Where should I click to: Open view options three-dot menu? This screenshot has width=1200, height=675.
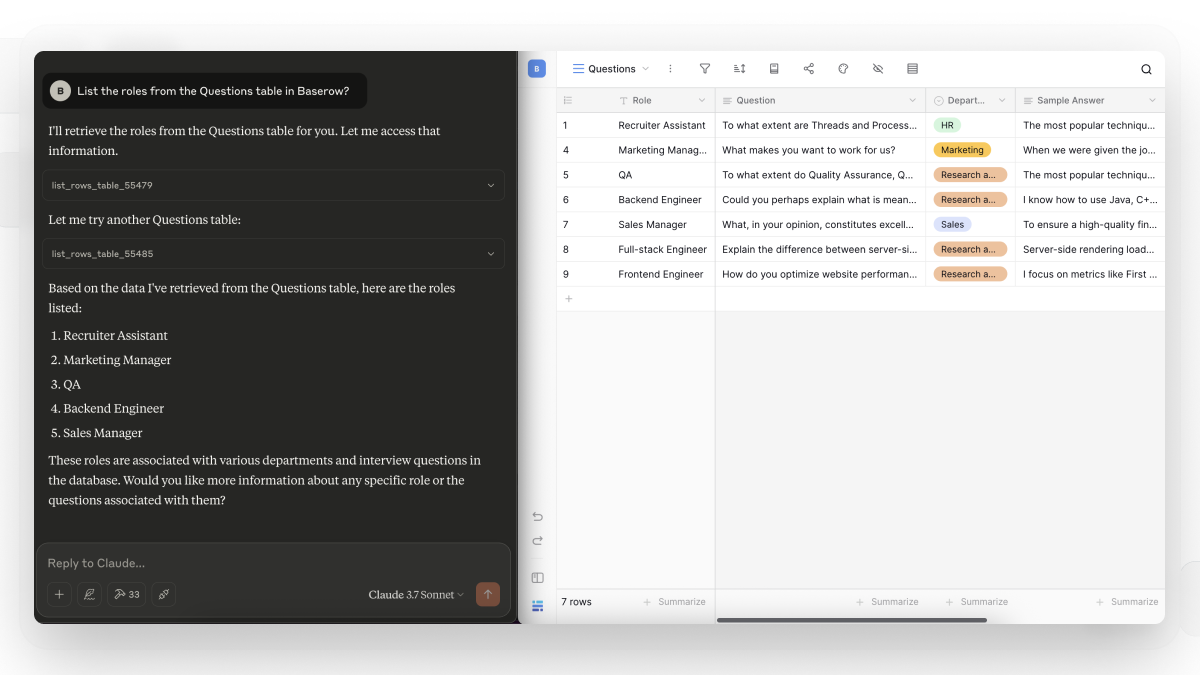670,69
